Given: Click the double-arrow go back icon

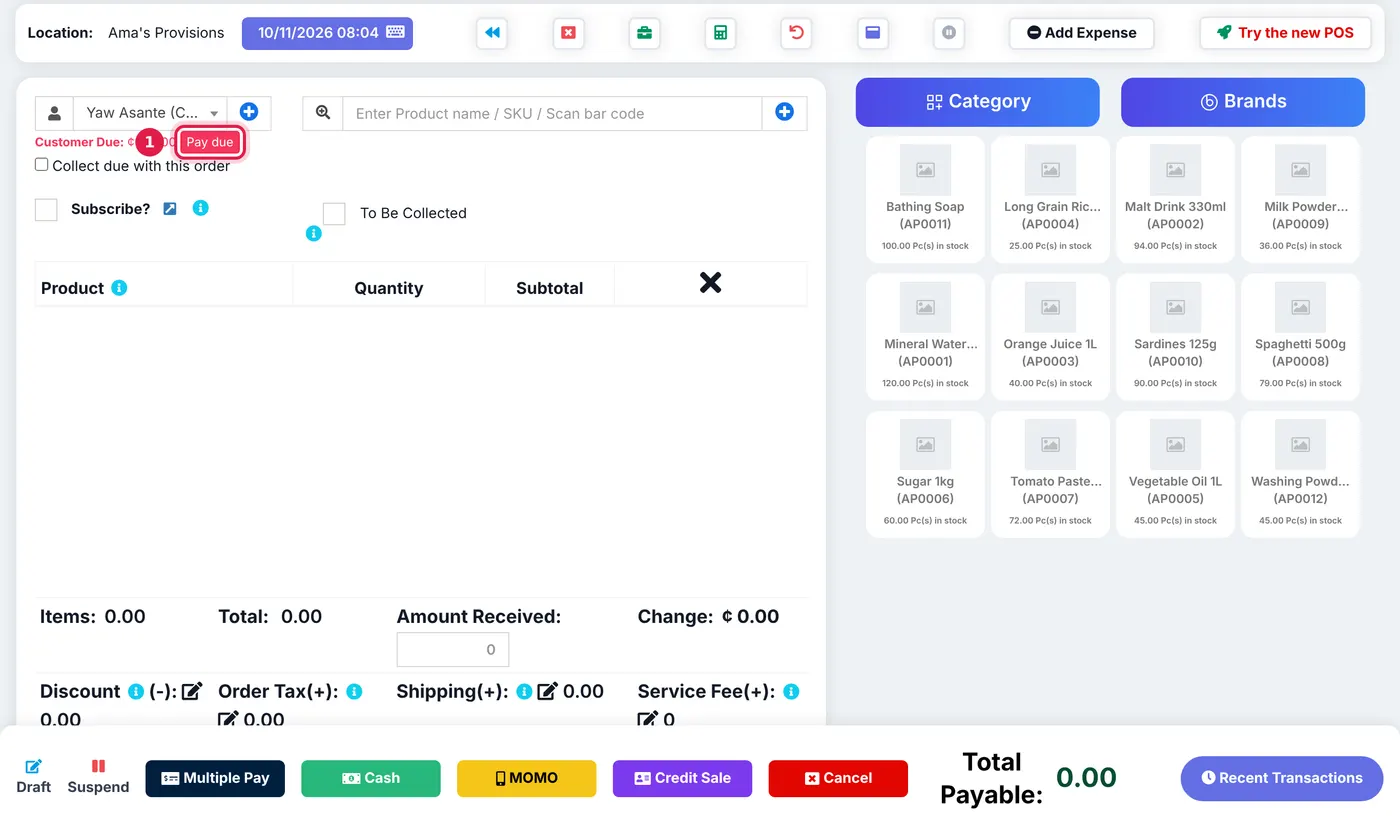Looking at the screenshot, I should [x=492, y=33].
